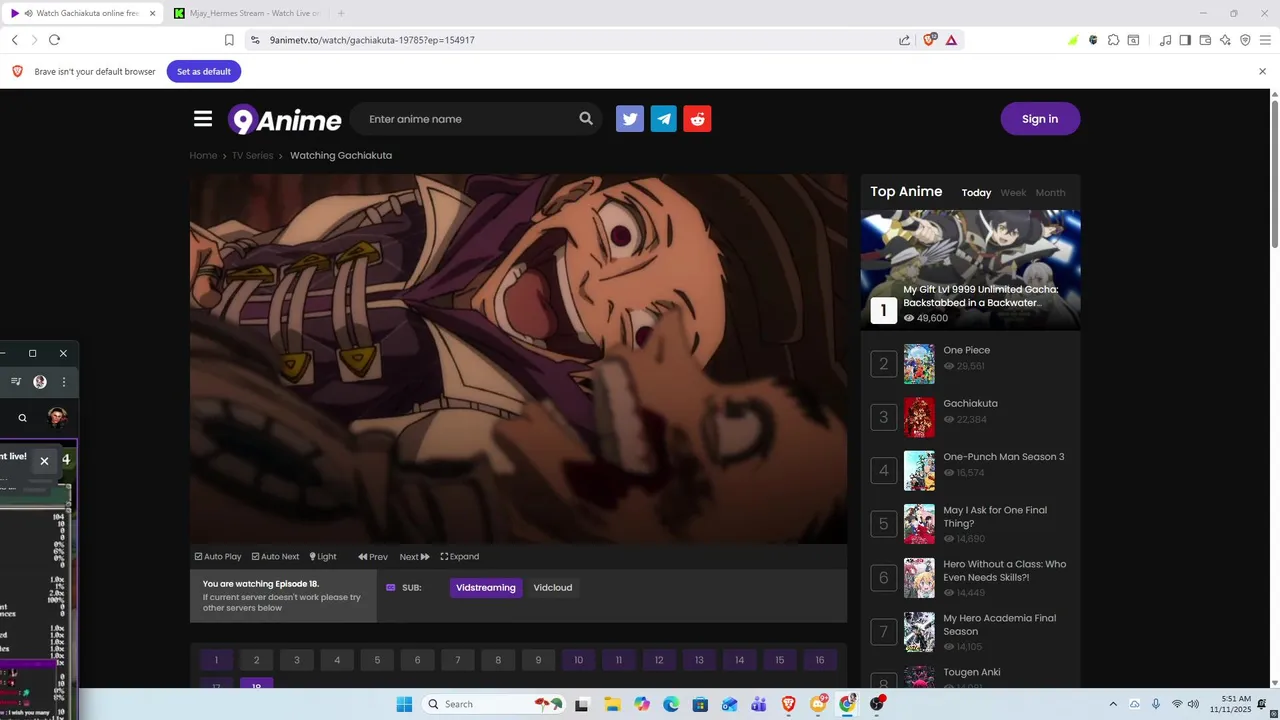The width and height of the screenshot is (1280, 720).
Task: Go to the next episode with Next
Action: (414, 557)
